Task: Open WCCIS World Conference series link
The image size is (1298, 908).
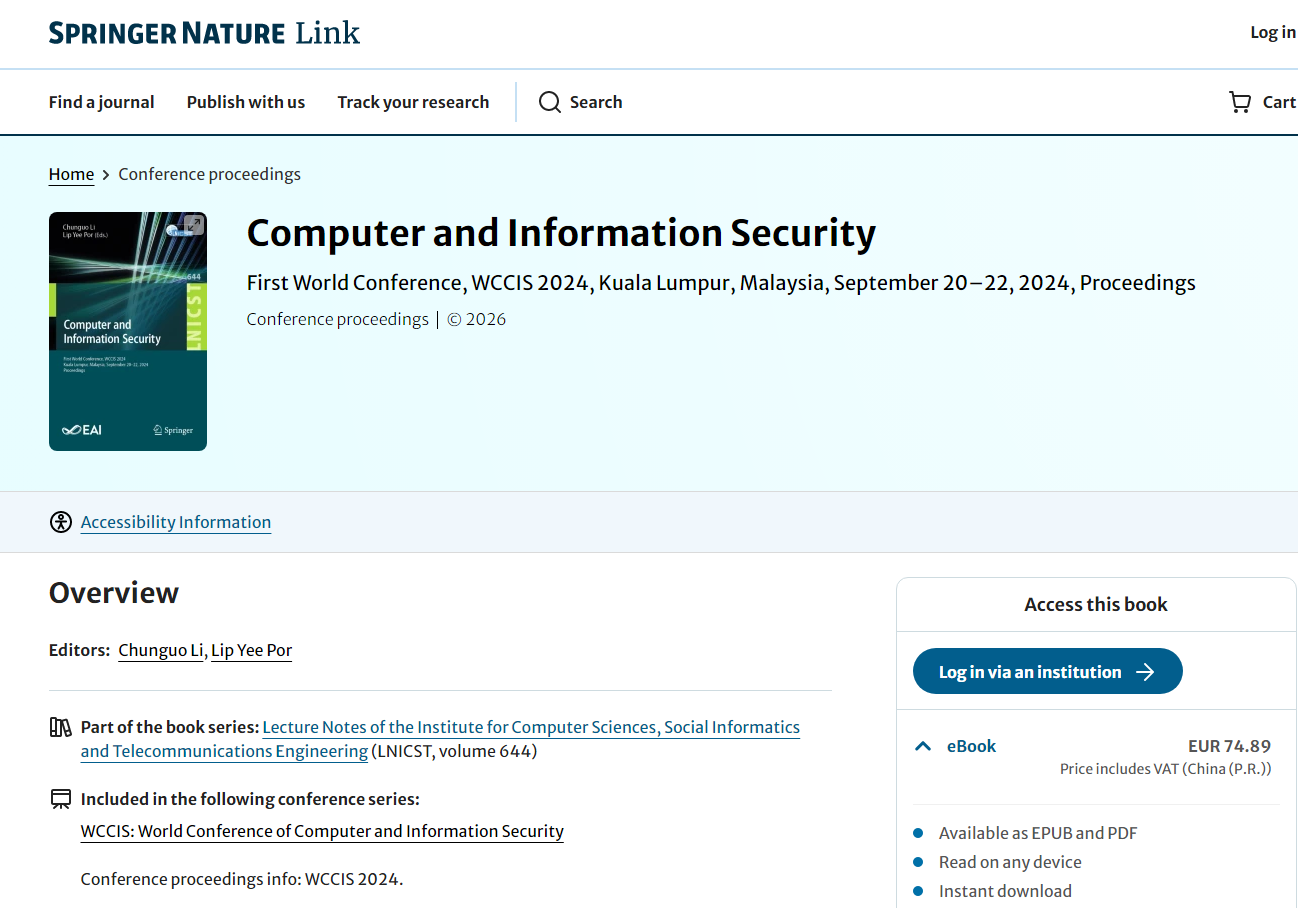Action: click(x=322, y=831)
